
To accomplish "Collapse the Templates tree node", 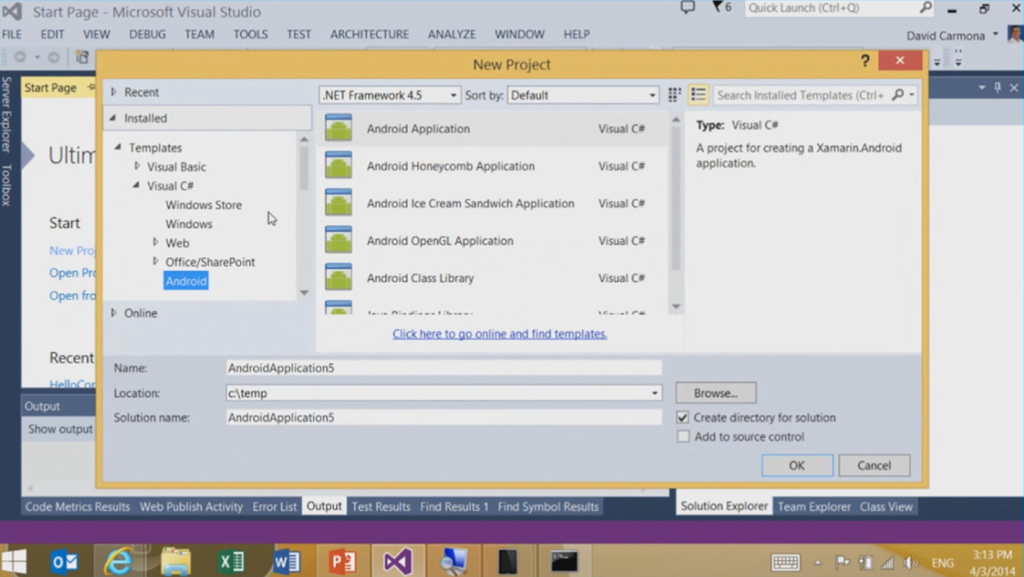I will [118, 147].
